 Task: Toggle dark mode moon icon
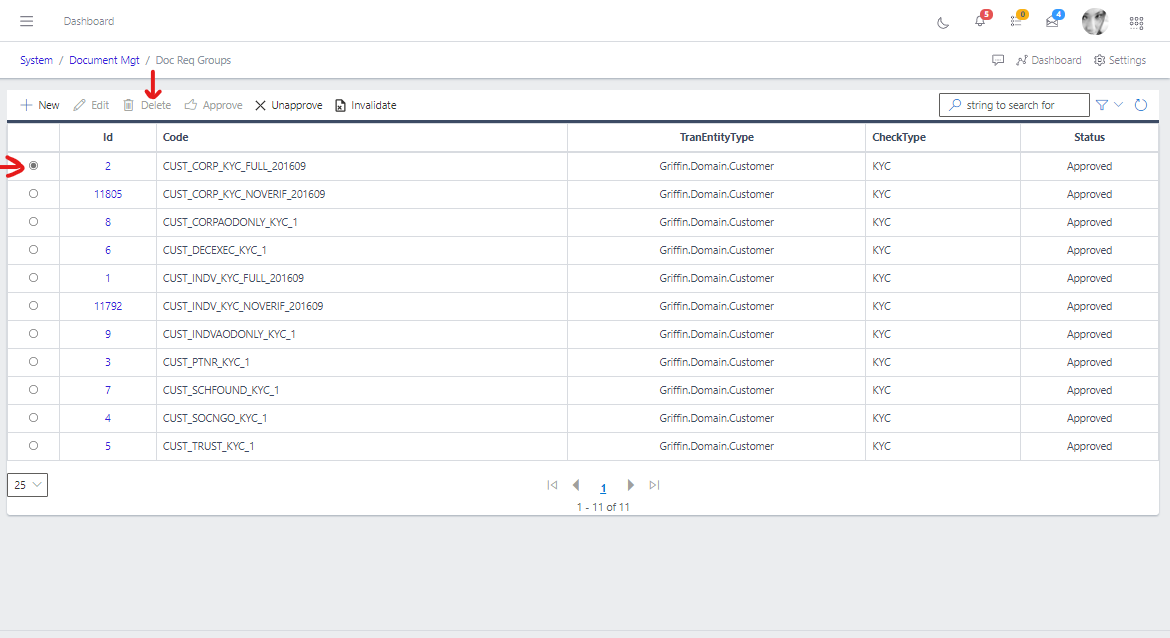tap(943, 22)
